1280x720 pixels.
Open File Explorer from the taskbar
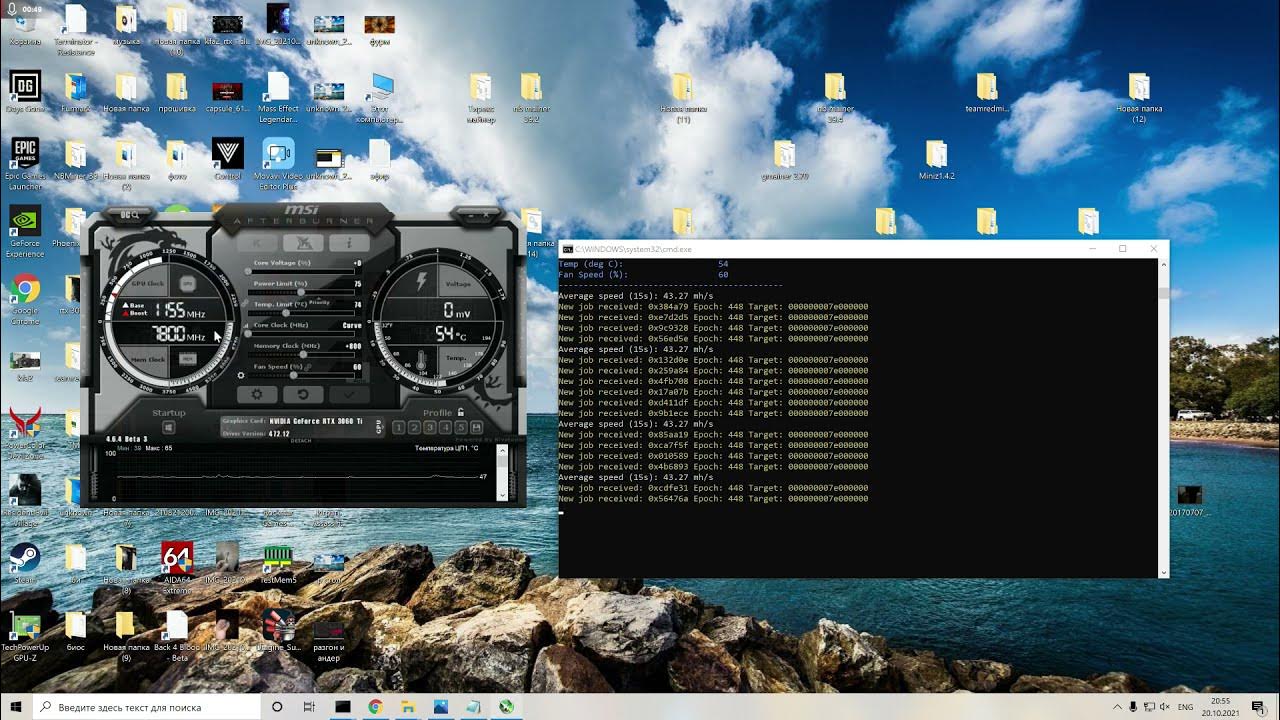pos(408,707)
